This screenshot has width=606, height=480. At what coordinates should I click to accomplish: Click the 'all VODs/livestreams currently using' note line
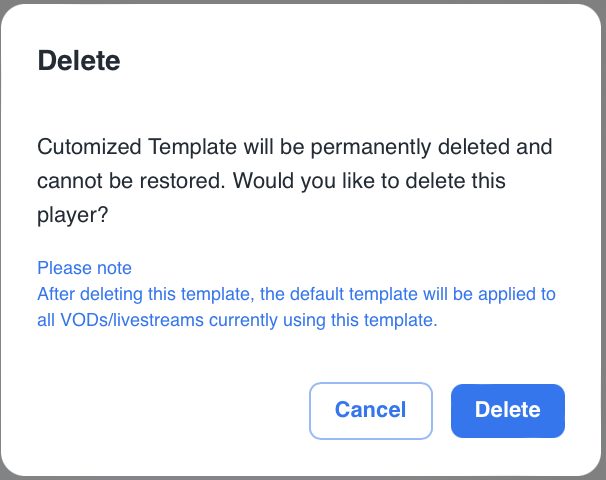[x=237, y=321]
